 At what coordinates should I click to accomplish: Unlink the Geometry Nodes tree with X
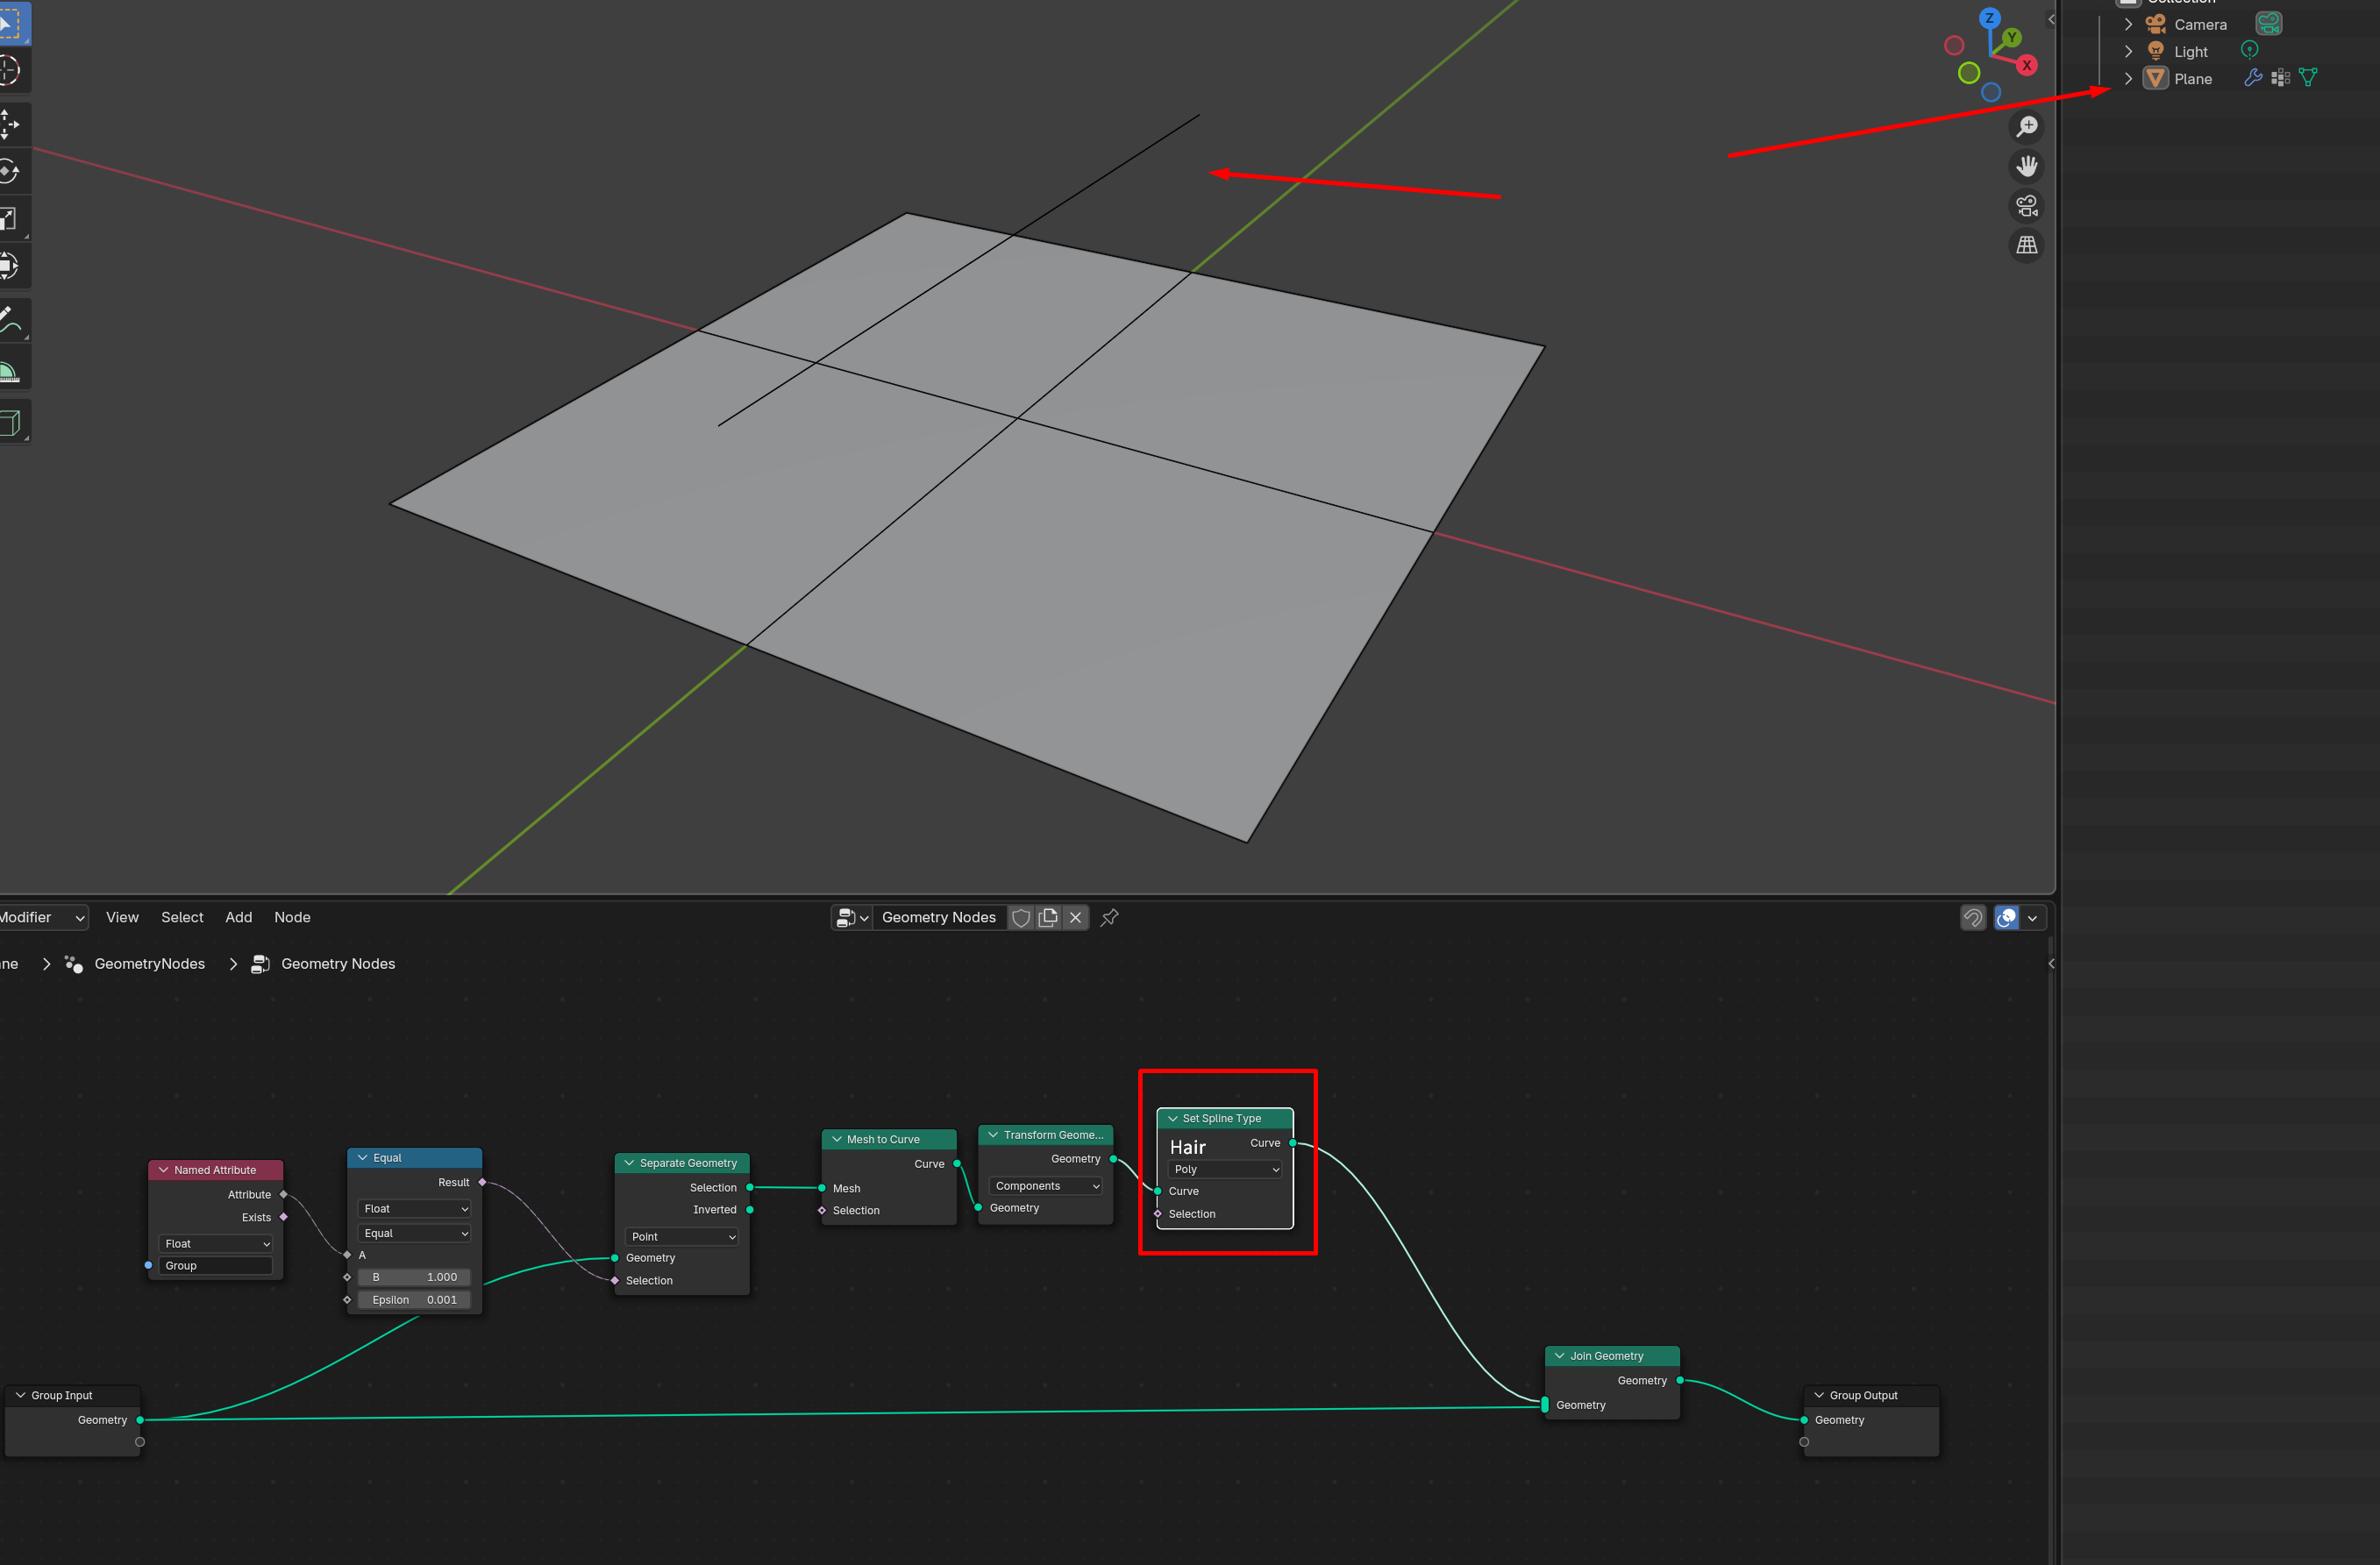[1075, 917]
